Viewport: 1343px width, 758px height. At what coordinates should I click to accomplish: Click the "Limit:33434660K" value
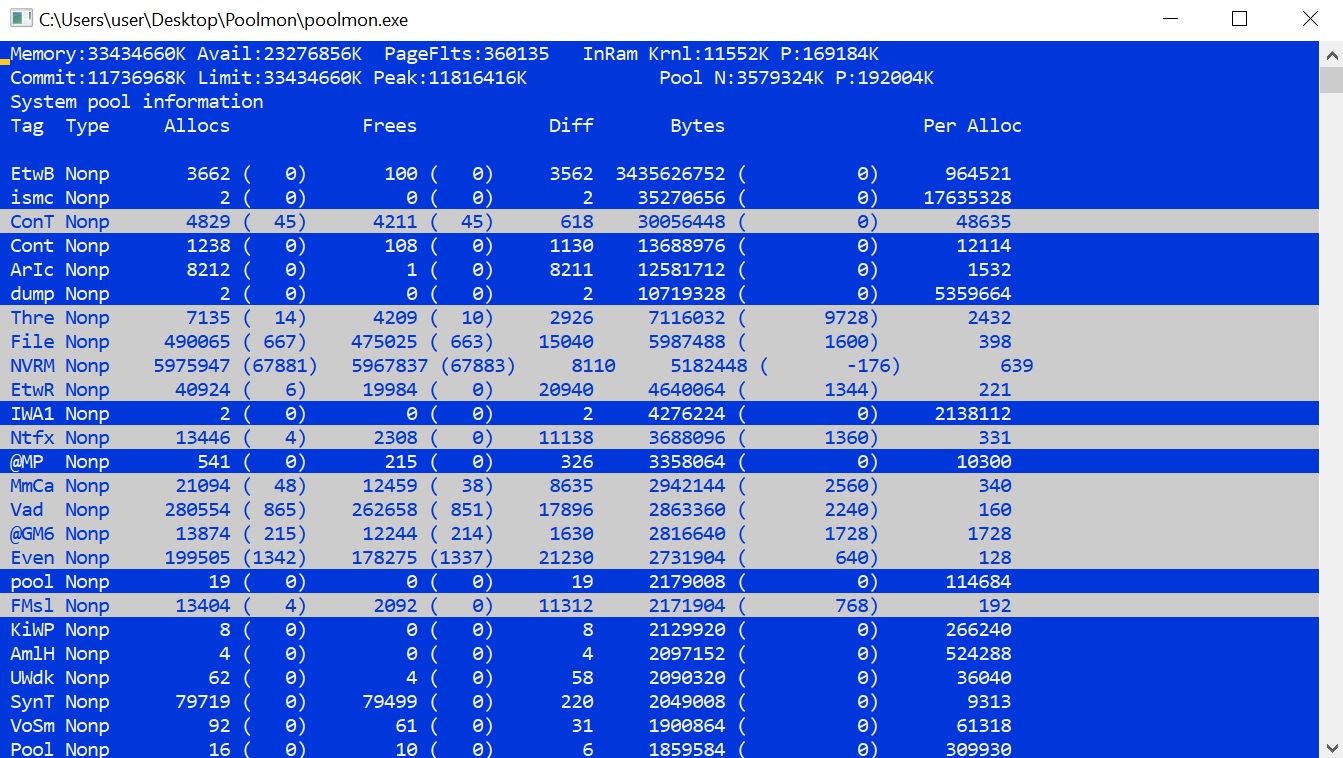pyautogui.click(x=279, y=78)
